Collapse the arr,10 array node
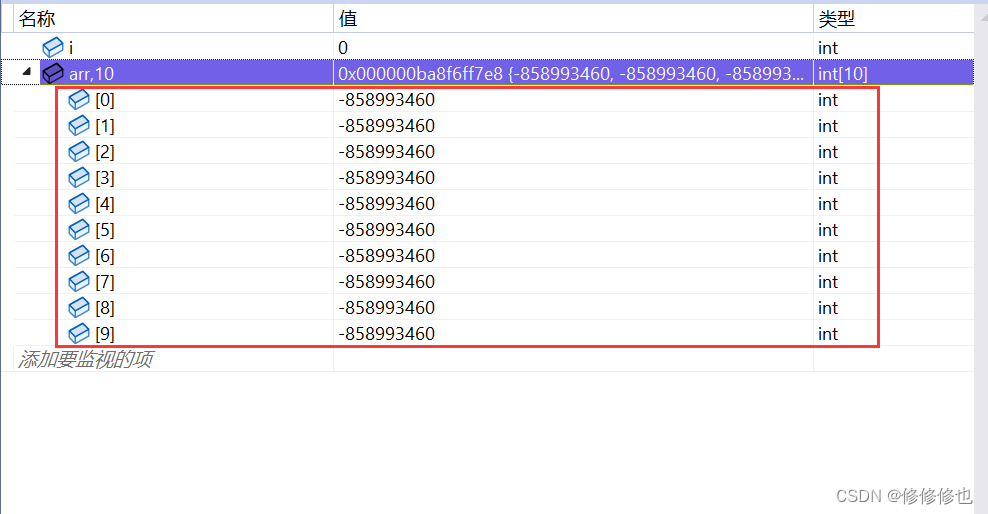 tap(26, 72)
